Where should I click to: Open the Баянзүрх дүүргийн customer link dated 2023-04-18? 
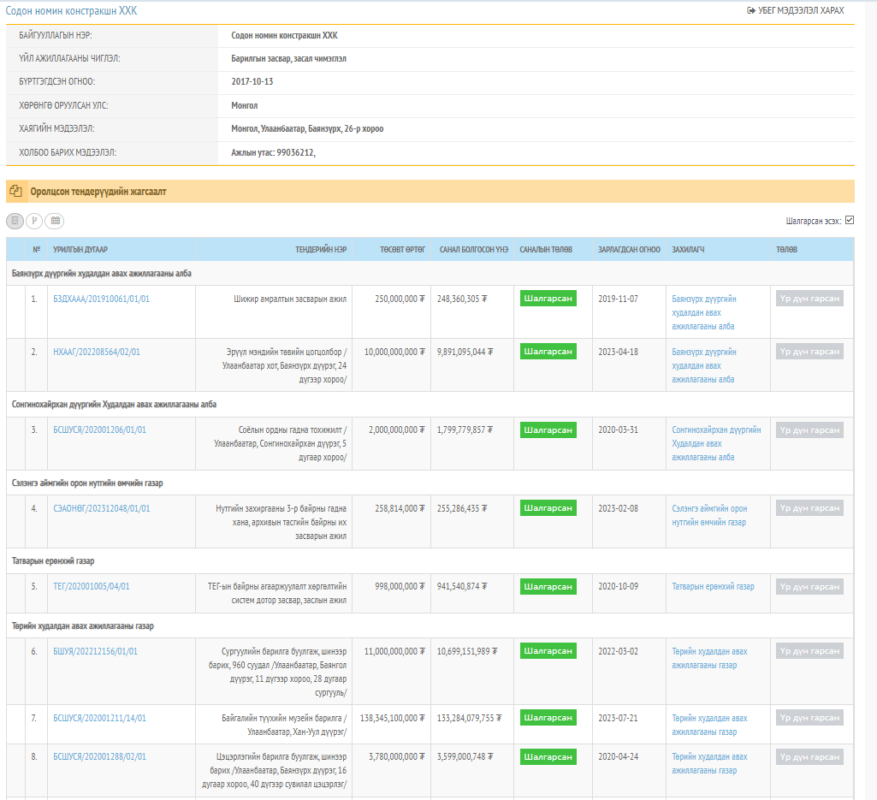coord(704,365)
